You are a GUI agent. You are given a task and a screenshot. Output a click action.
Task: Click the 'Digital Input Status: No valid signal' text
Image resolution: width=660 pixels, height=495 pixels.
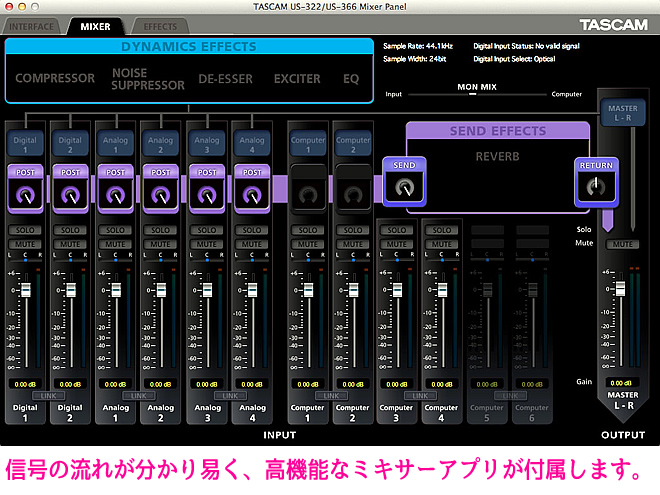coord(527,46)
